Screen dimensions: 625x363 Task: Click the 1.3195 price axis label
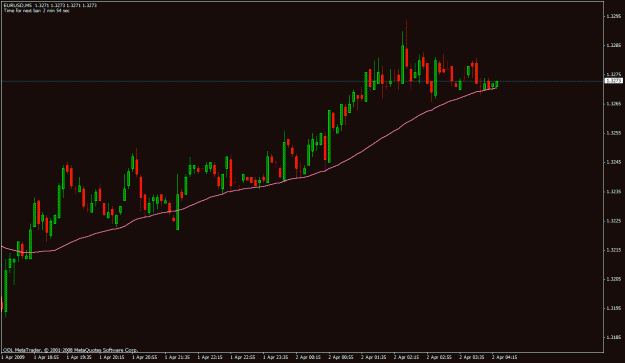coord(613,308)
